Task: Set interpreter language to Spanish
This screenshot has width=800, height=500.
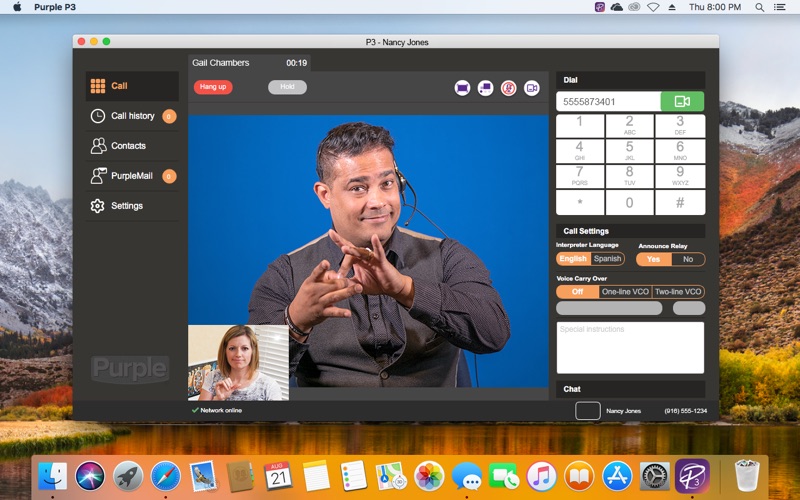Action: coord(607,259)
